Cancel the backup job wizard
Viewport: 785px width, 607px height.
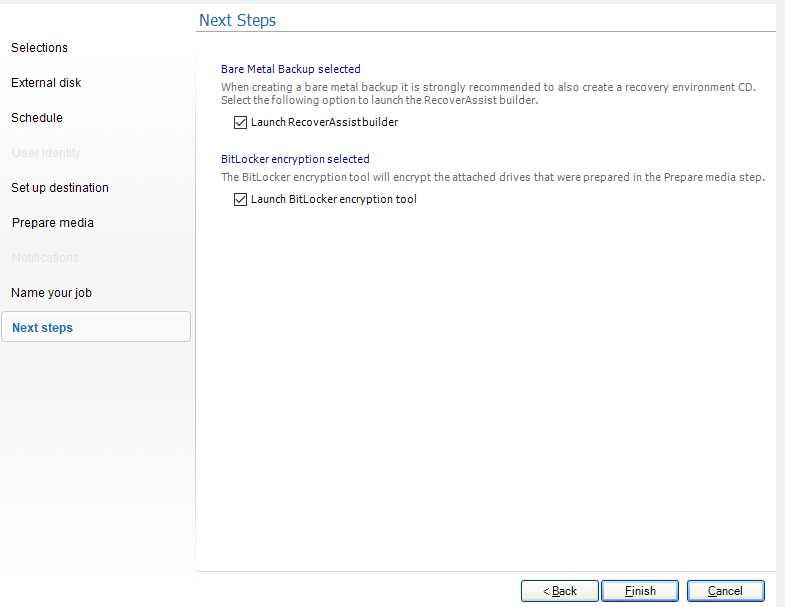[x=725, y=591]
